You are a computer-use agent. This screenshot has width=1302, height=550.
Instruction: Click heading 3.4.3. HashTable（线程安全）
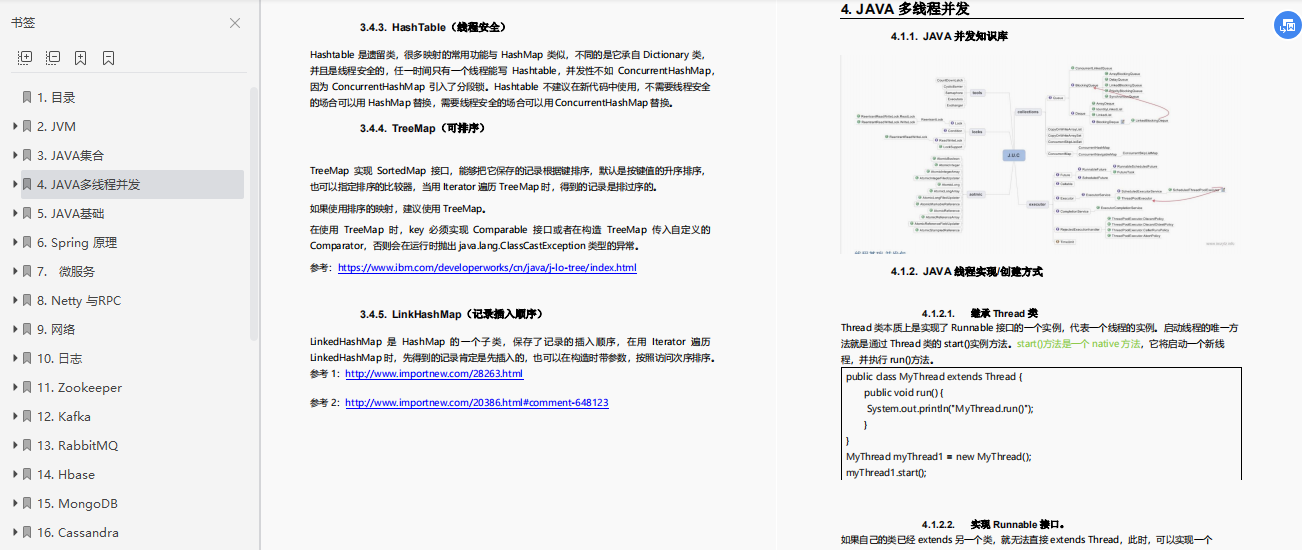[433, 27]
